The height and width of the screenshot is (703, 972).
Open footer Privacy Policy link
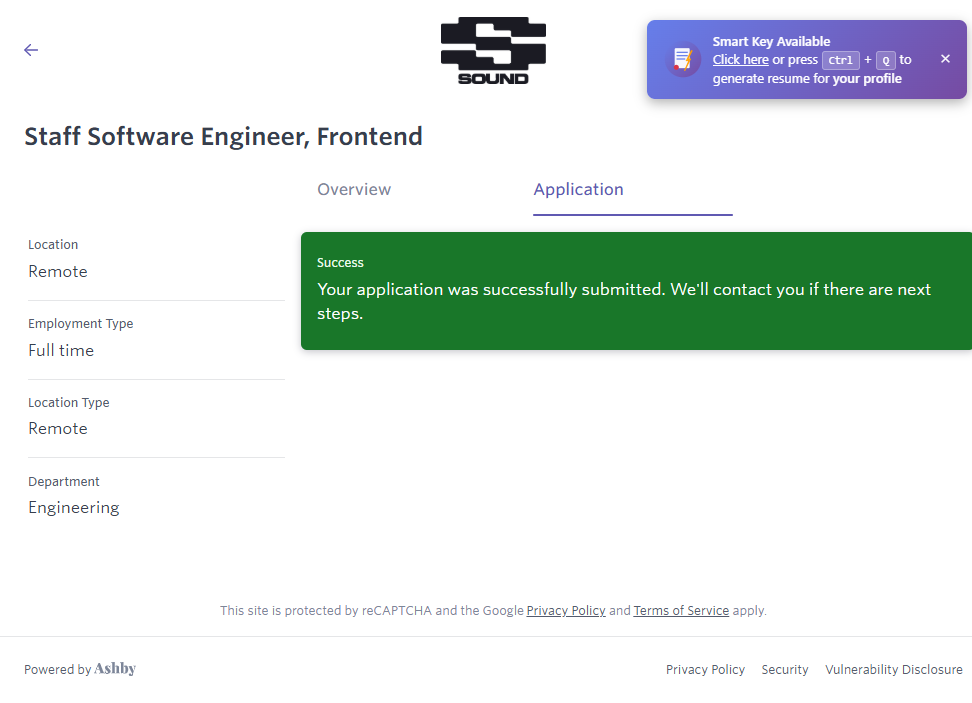pos(705,670)
